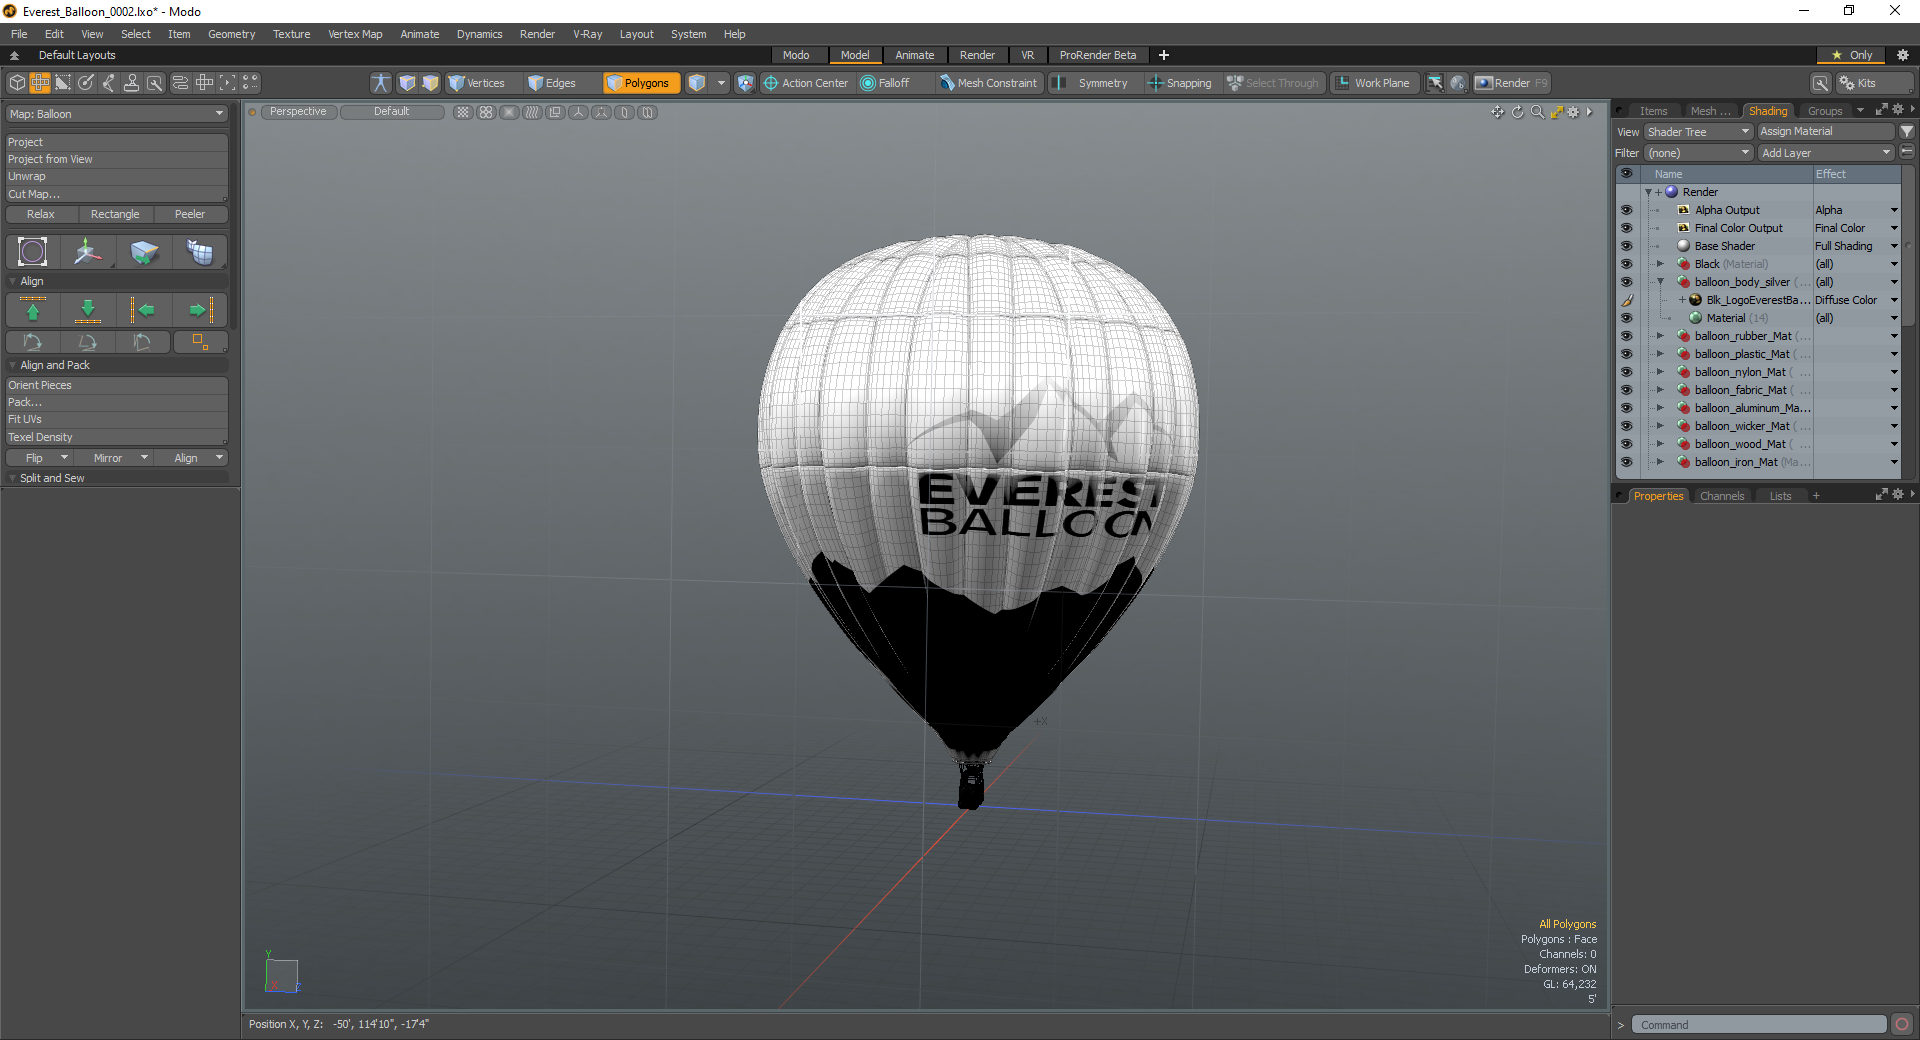Open the Filter (none) dropdown

tap(1698, 153)
